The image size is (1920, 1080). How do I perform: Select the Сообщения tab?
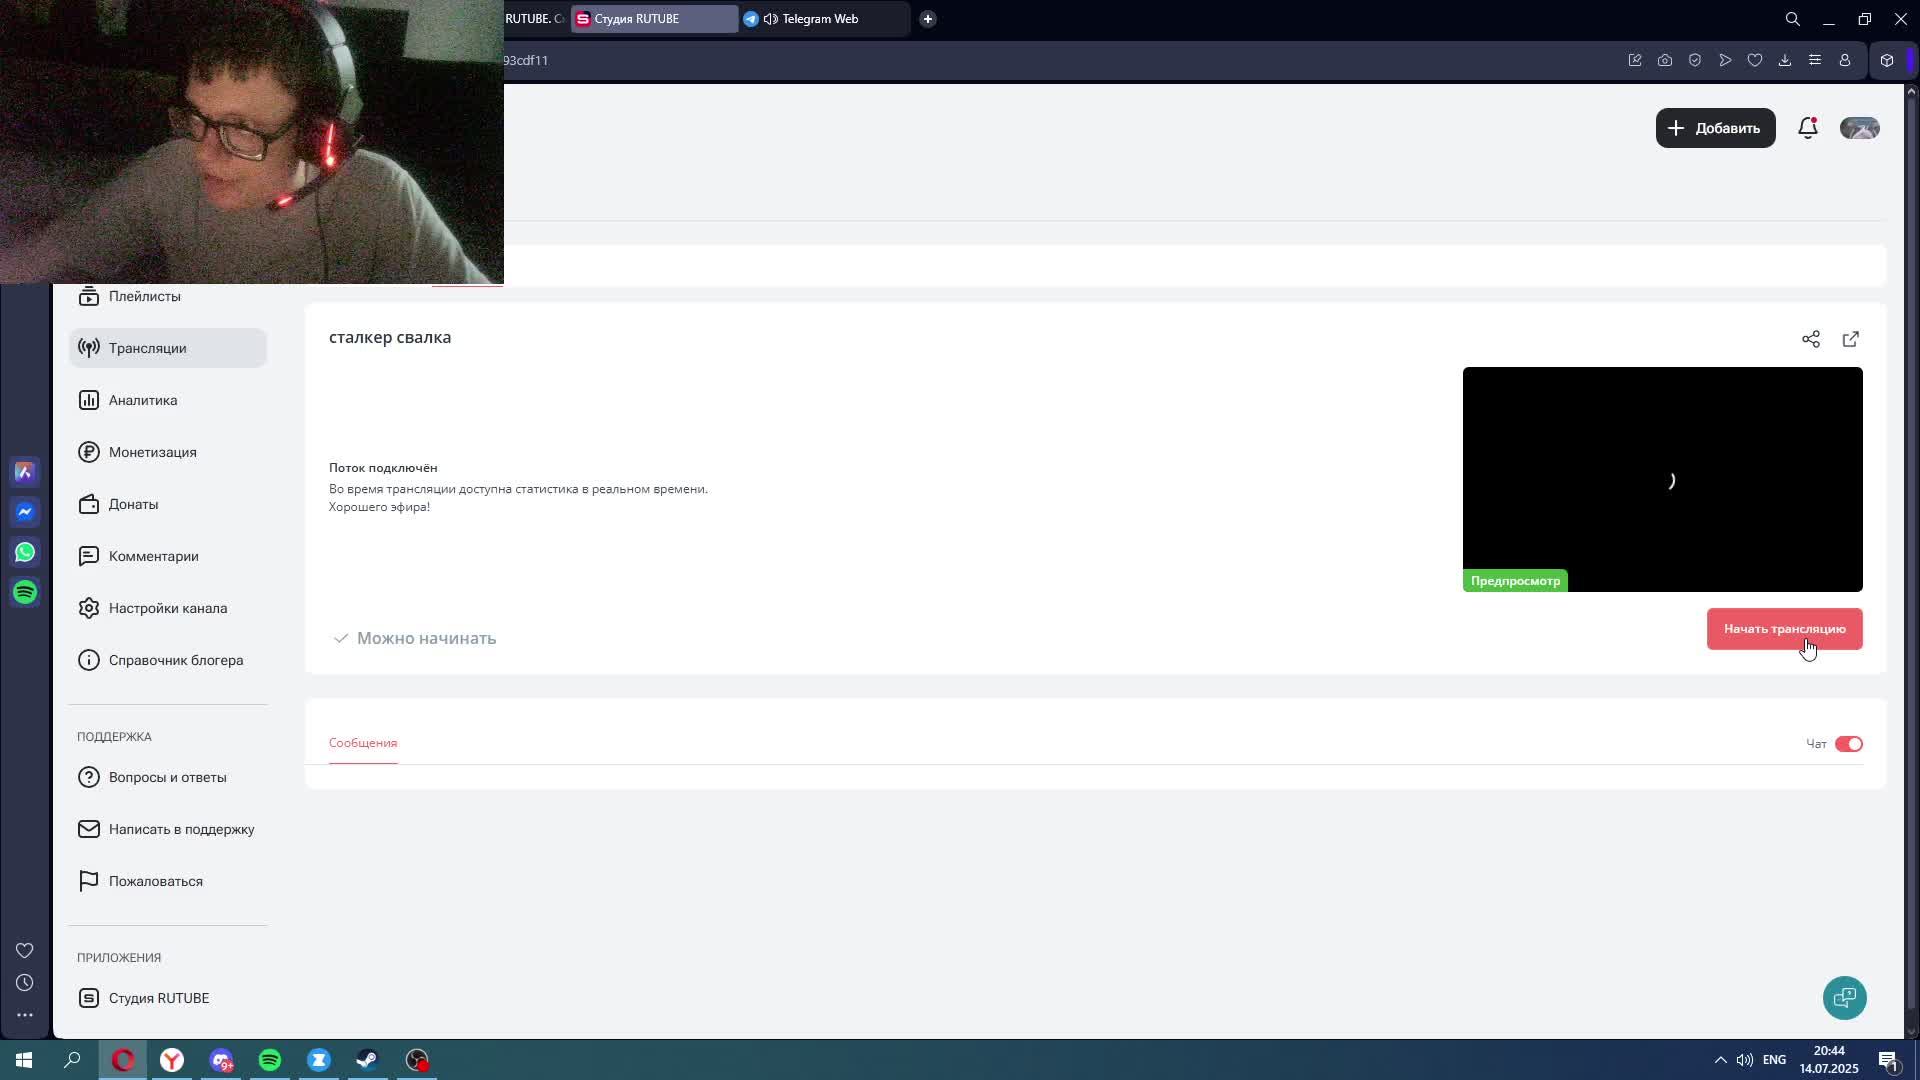tap(363, 743)
